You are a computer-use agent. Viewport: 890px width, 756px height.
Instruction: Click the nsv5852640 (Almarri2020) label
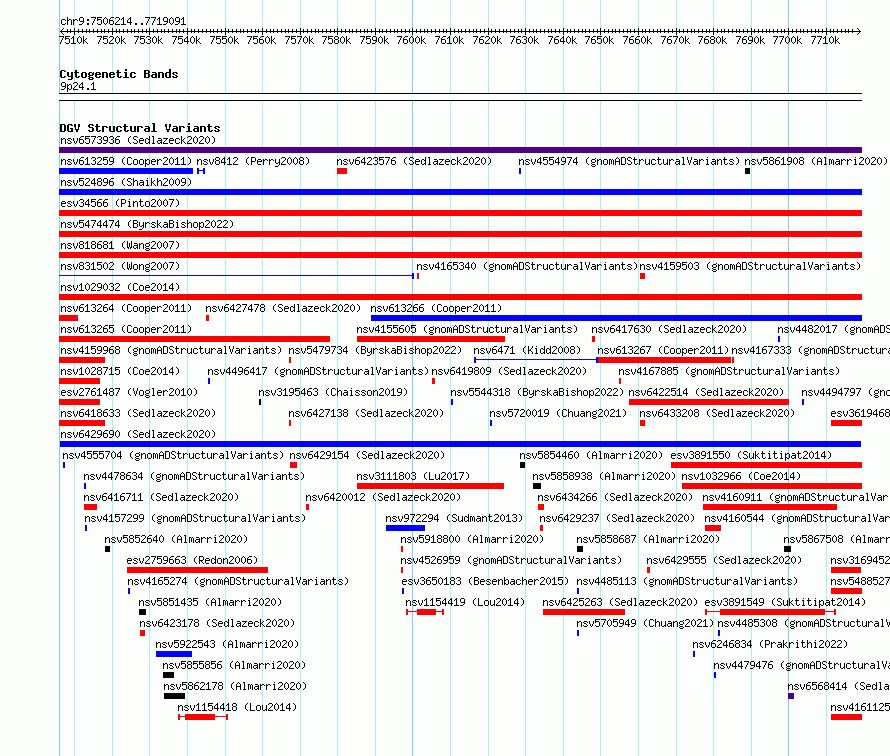(x=176, y=539)
